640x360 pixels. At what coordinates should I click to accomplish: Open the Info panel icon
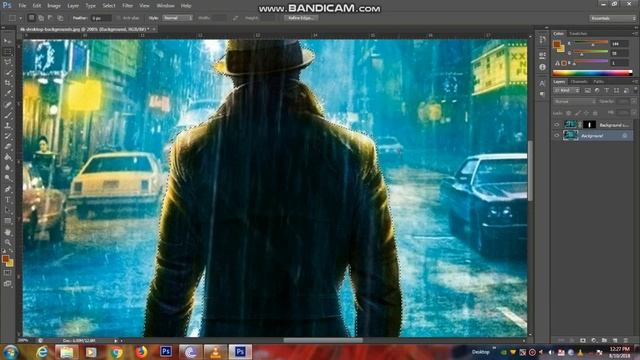tap(542, 67)
